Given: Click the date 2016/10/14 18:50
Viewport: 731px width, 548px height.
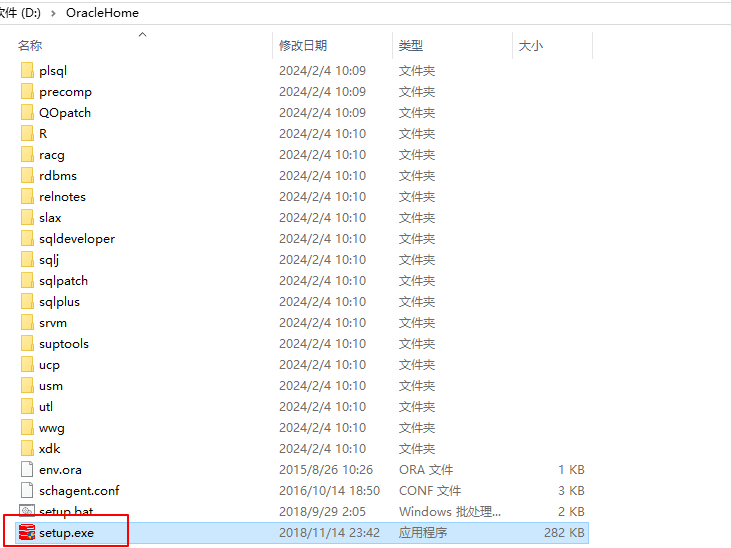Looking at the screenshot, I should tap(329, 491).
